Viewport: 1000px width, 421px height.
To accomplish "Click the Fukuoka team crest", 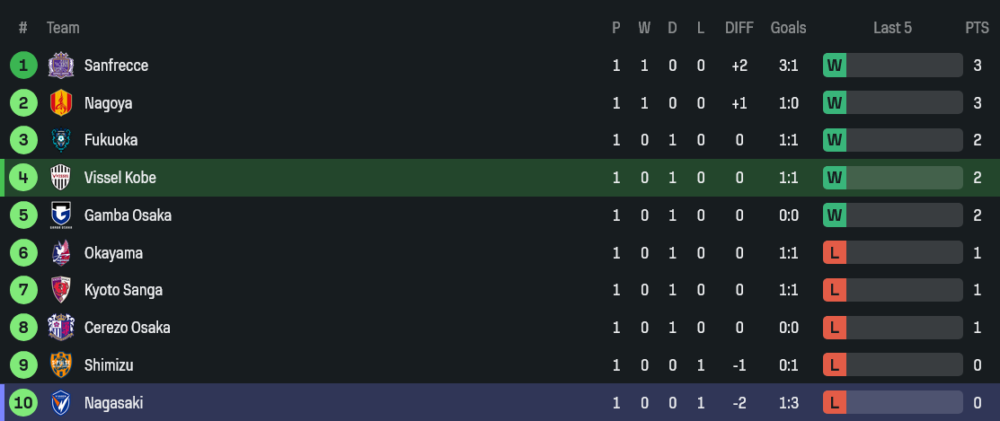I will point(61,140).
